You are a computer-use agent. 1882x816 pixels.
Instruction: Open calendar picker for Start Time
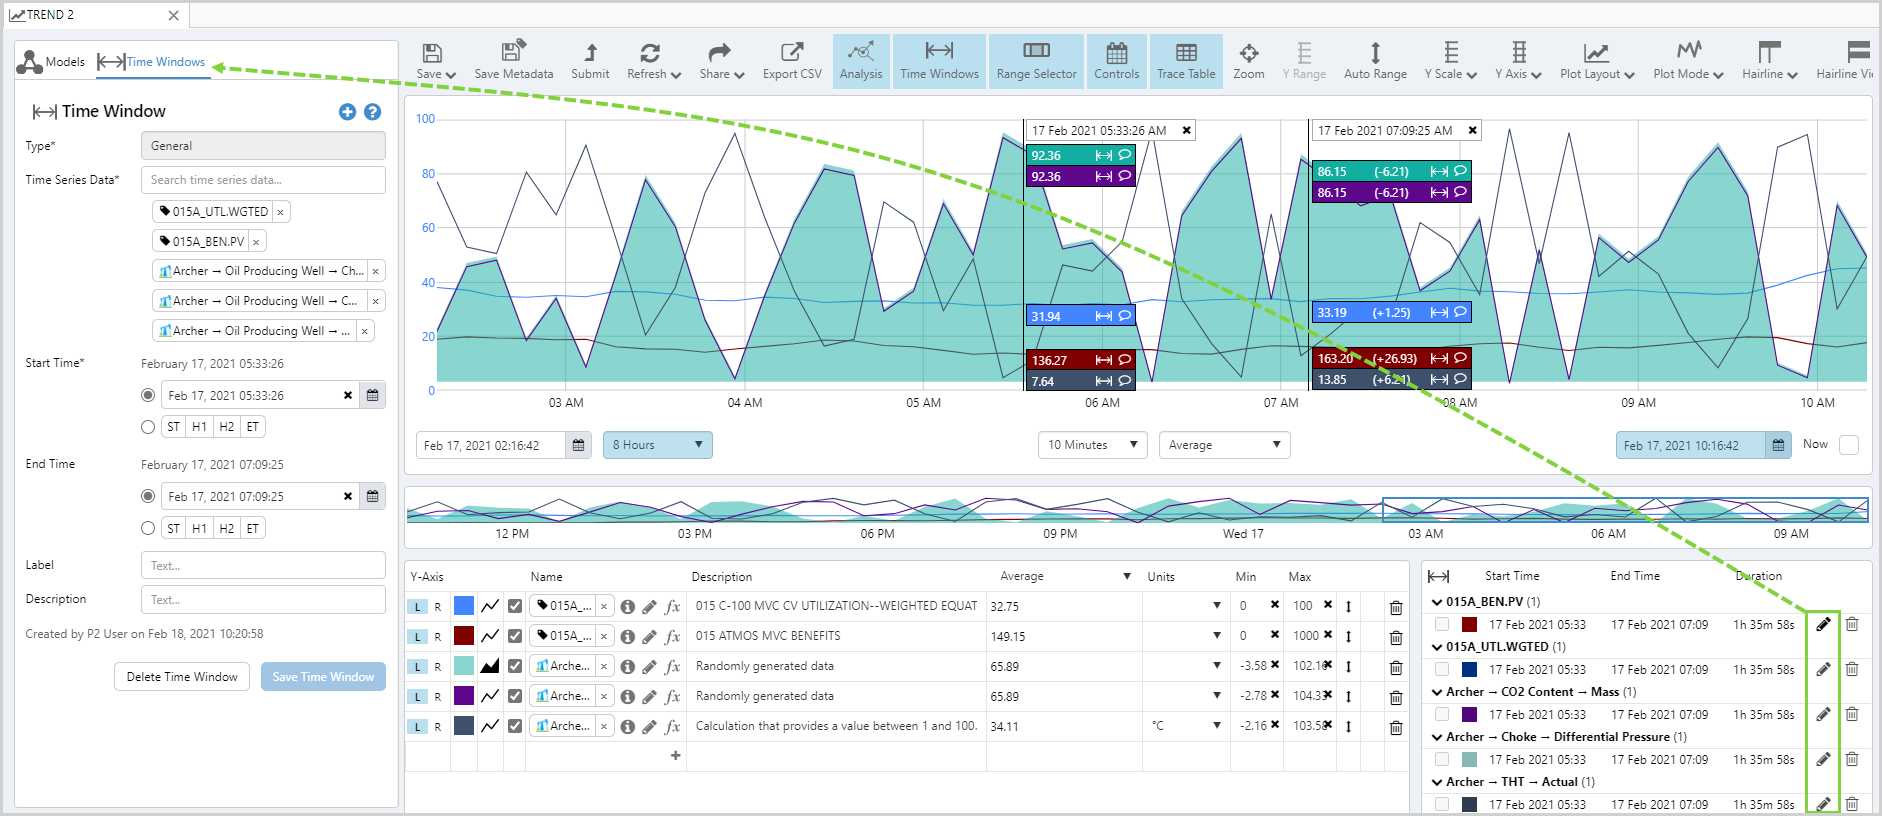(x=372, y=395)
